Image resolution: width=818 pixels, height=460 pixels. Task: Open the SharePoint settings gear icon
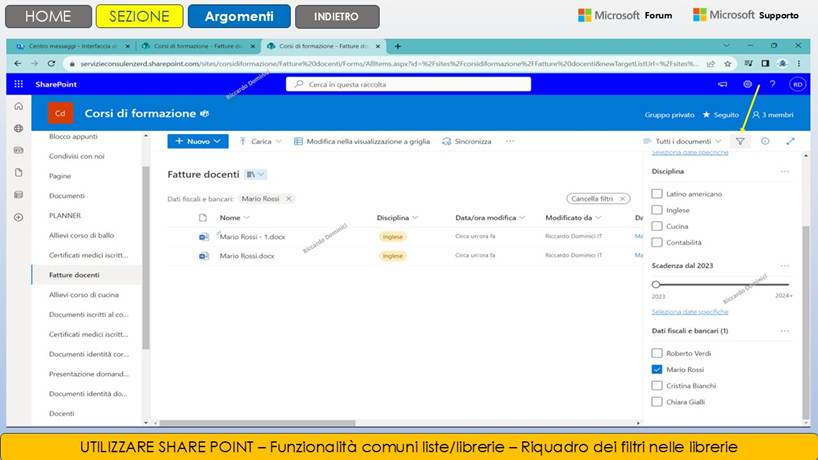point(747,84)
